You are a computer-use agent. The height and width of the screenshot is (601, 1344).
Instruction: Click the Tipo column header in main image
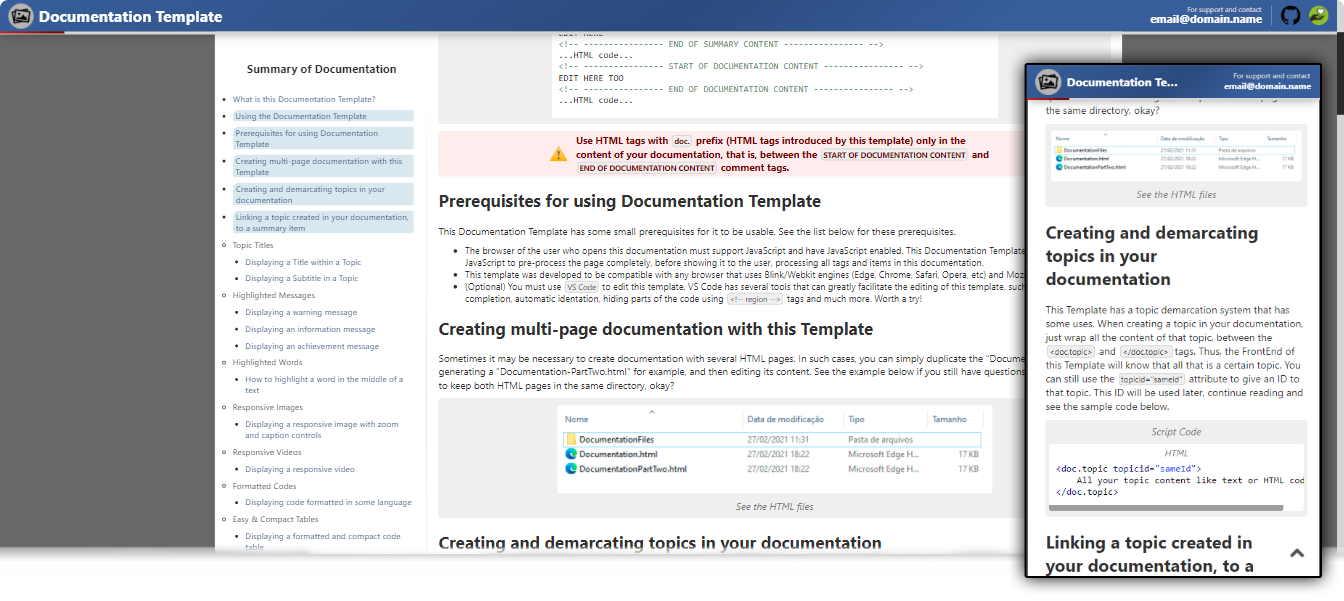point(857,420)
